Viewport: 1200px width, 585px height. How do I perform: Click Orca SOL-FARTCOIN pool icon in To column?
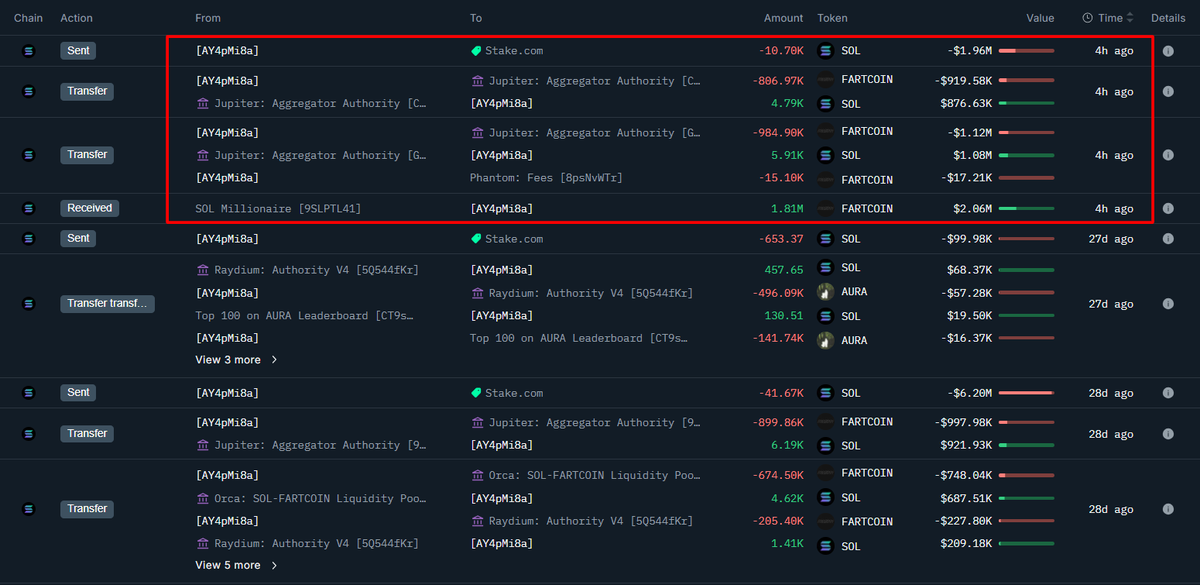476,475
